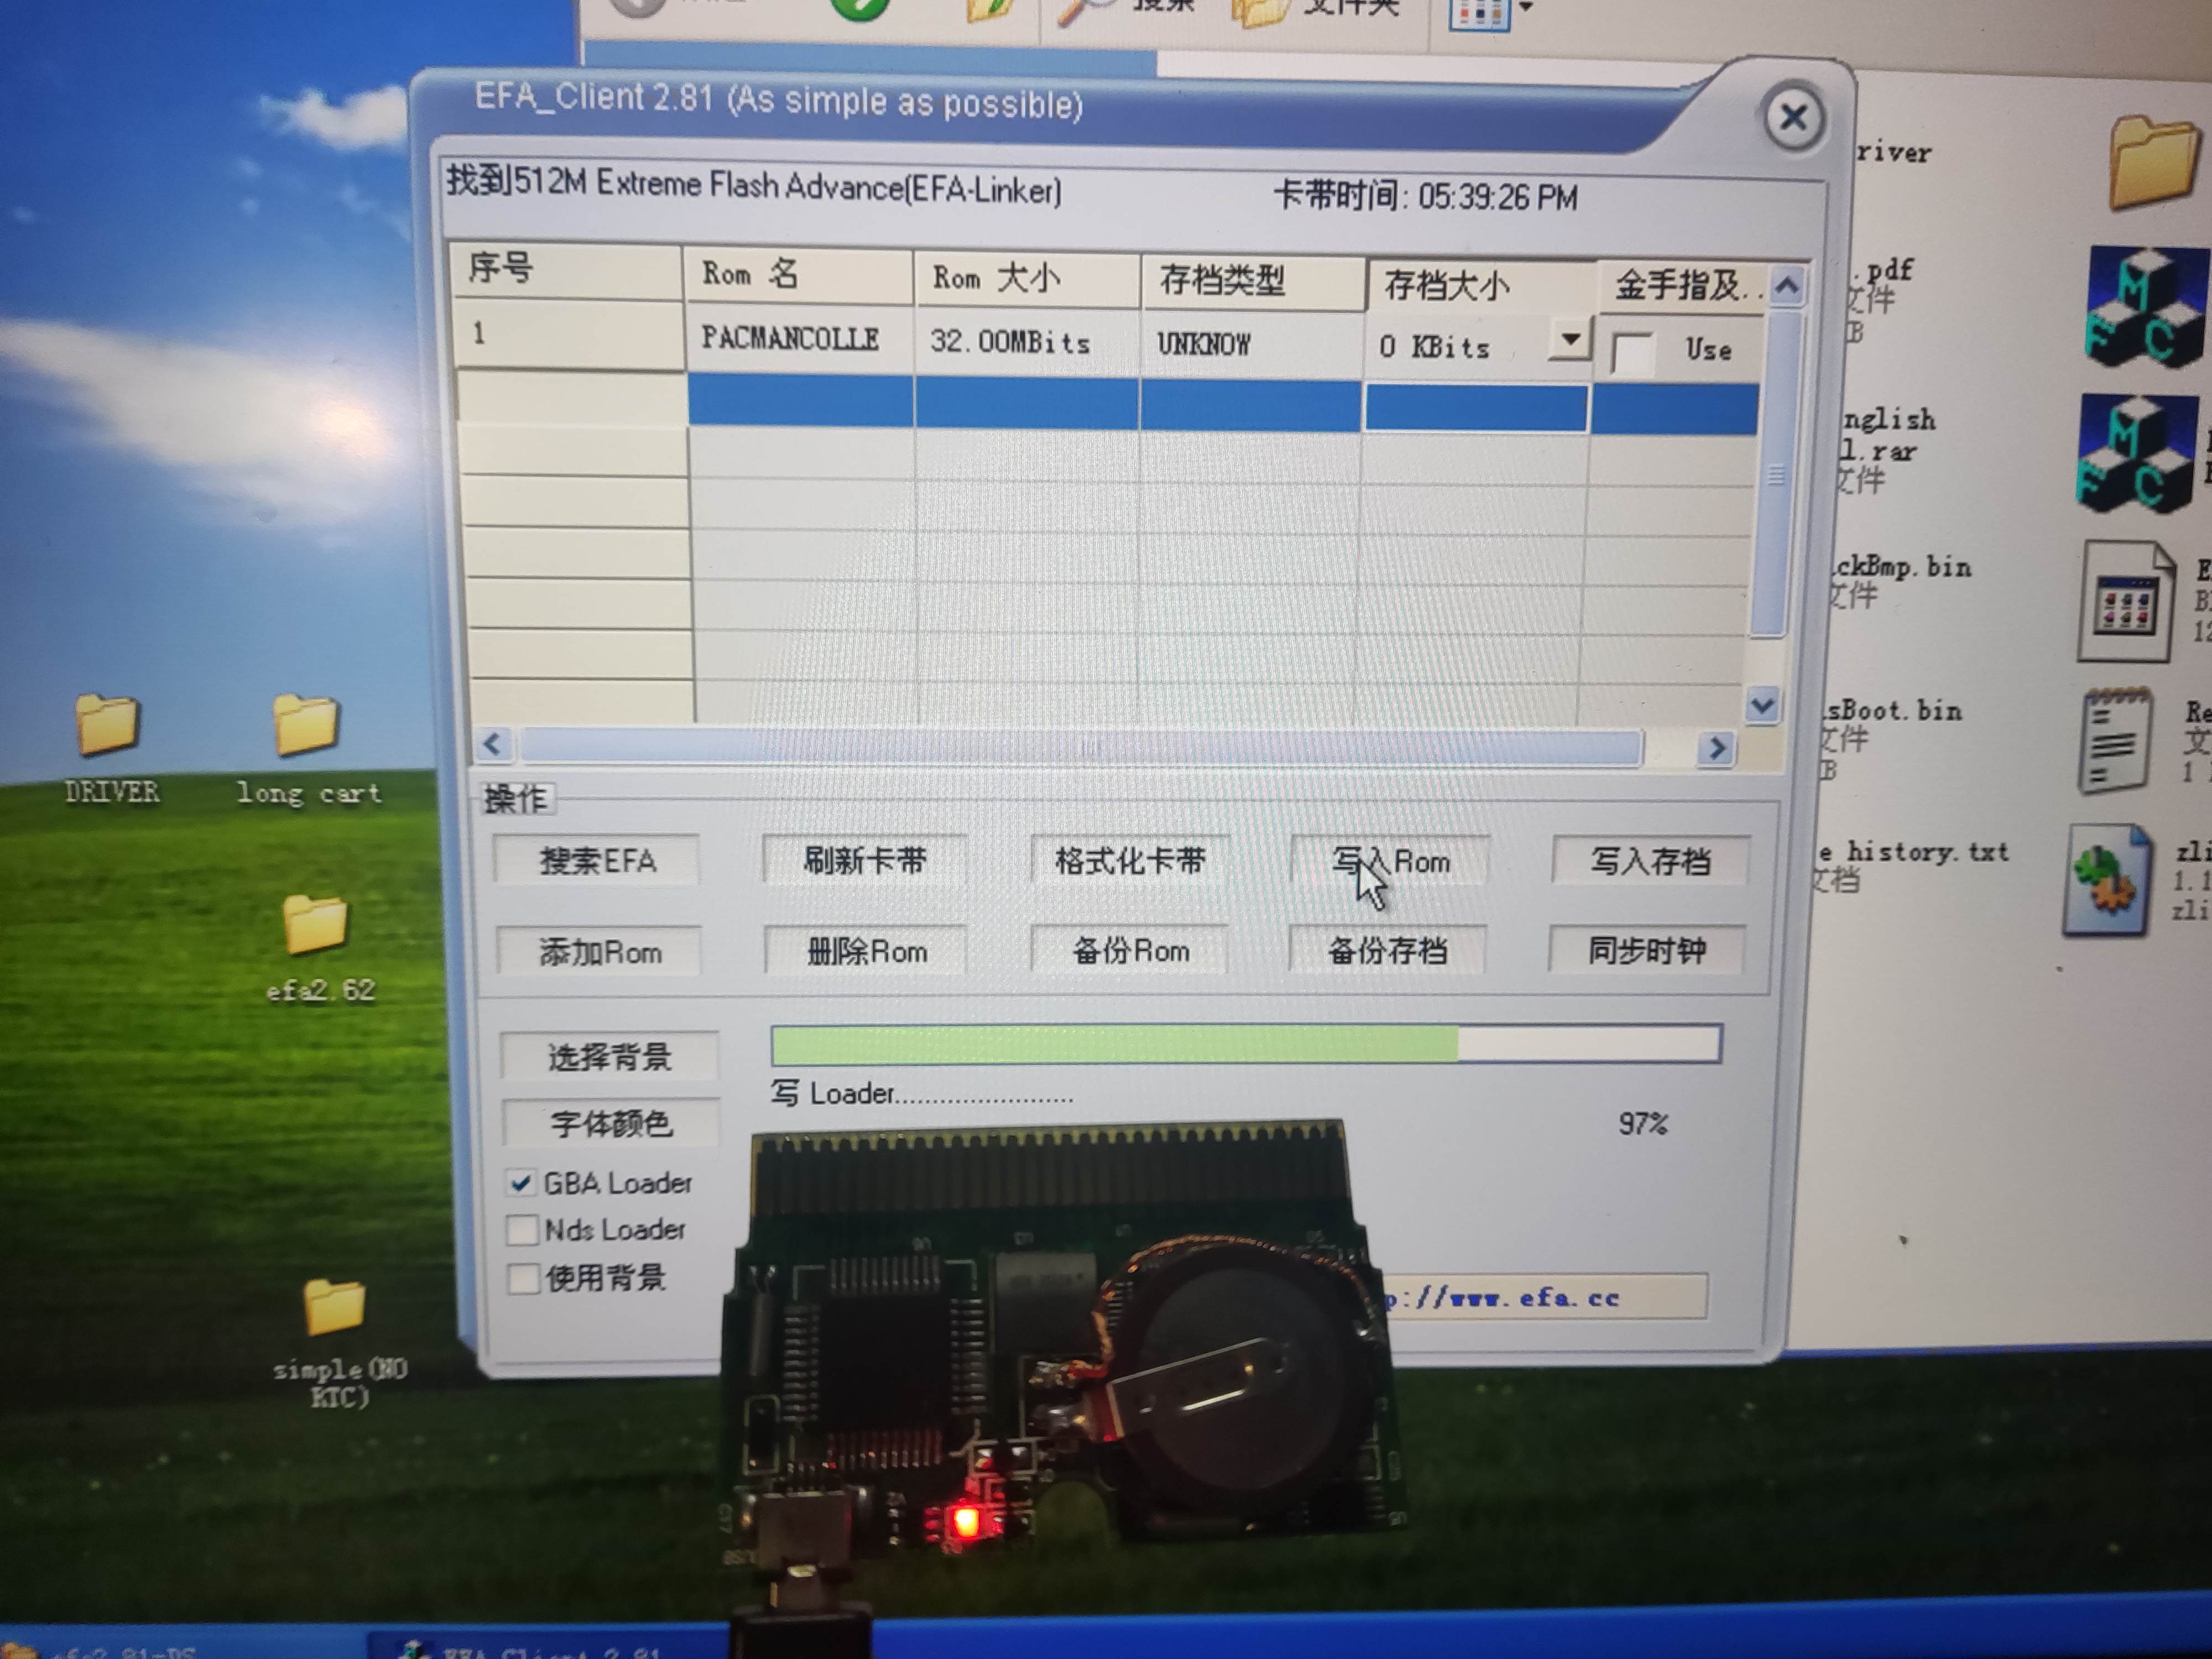The width and height of the screenshot is (2212, 1659).
Task: Select the UNKNOW save type cell
Action: pyautogui.click(x=1252, y=346)
